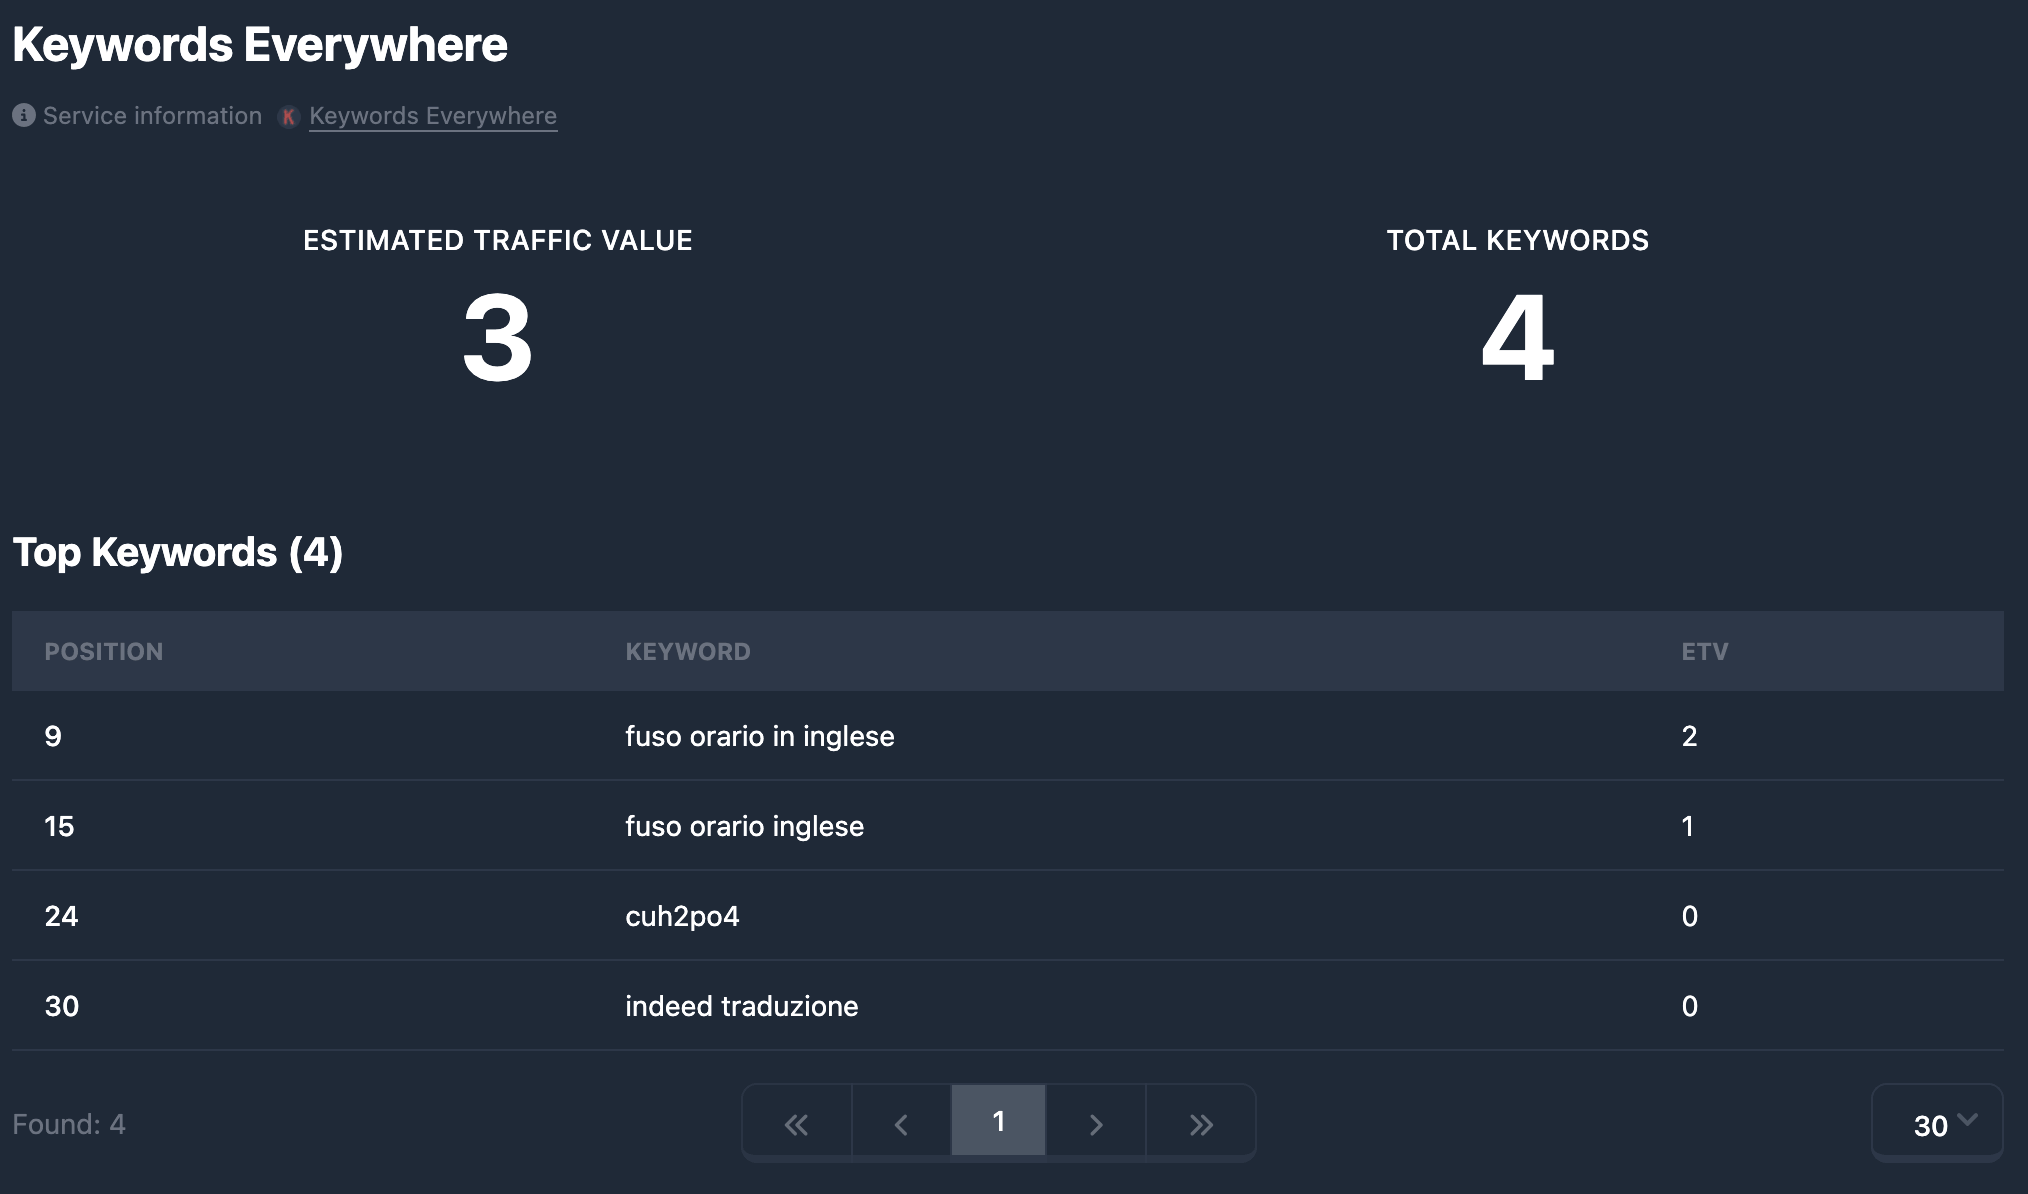Click the ETV column header

pos(1703,651)
